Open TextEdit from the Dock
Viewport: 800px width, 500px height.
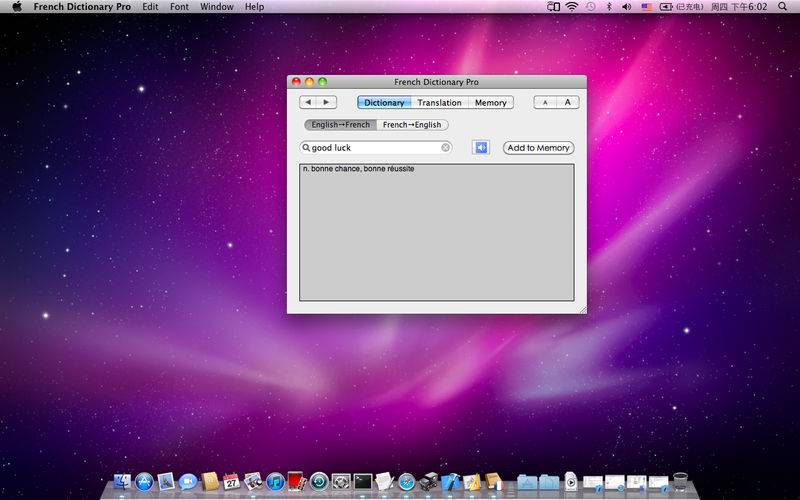coord(384,481)
